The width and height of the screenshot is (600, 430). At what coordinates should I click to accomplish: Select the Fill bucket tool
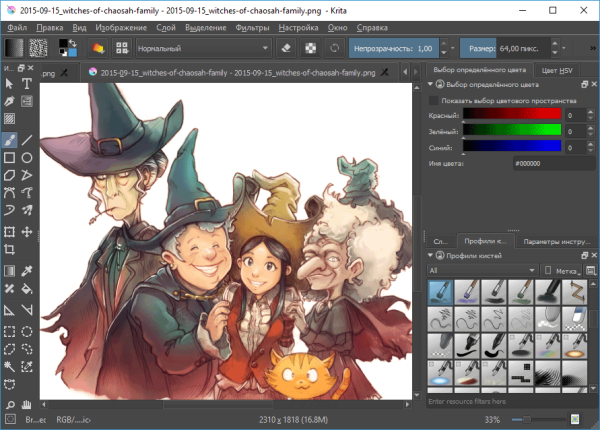pos(27,290)
